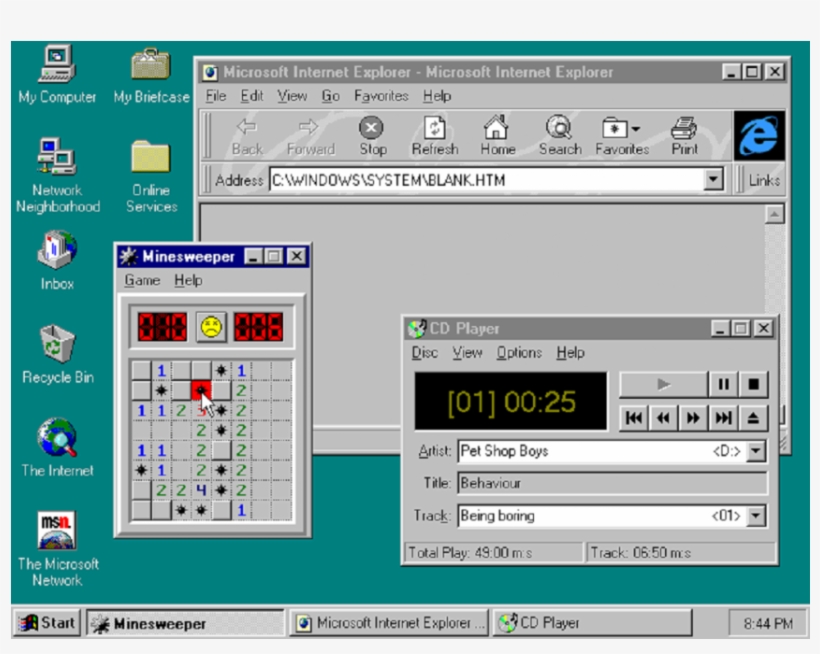The image size is (820, 654).
Task: Open the Inbox desktop icon
Action: [x=57, y=260]
